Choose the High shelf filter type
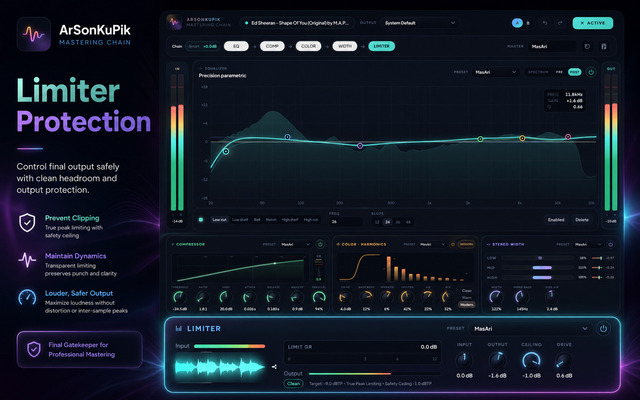Image resolution: width=640 pixels, height=400 pixels. pos(290,220)
